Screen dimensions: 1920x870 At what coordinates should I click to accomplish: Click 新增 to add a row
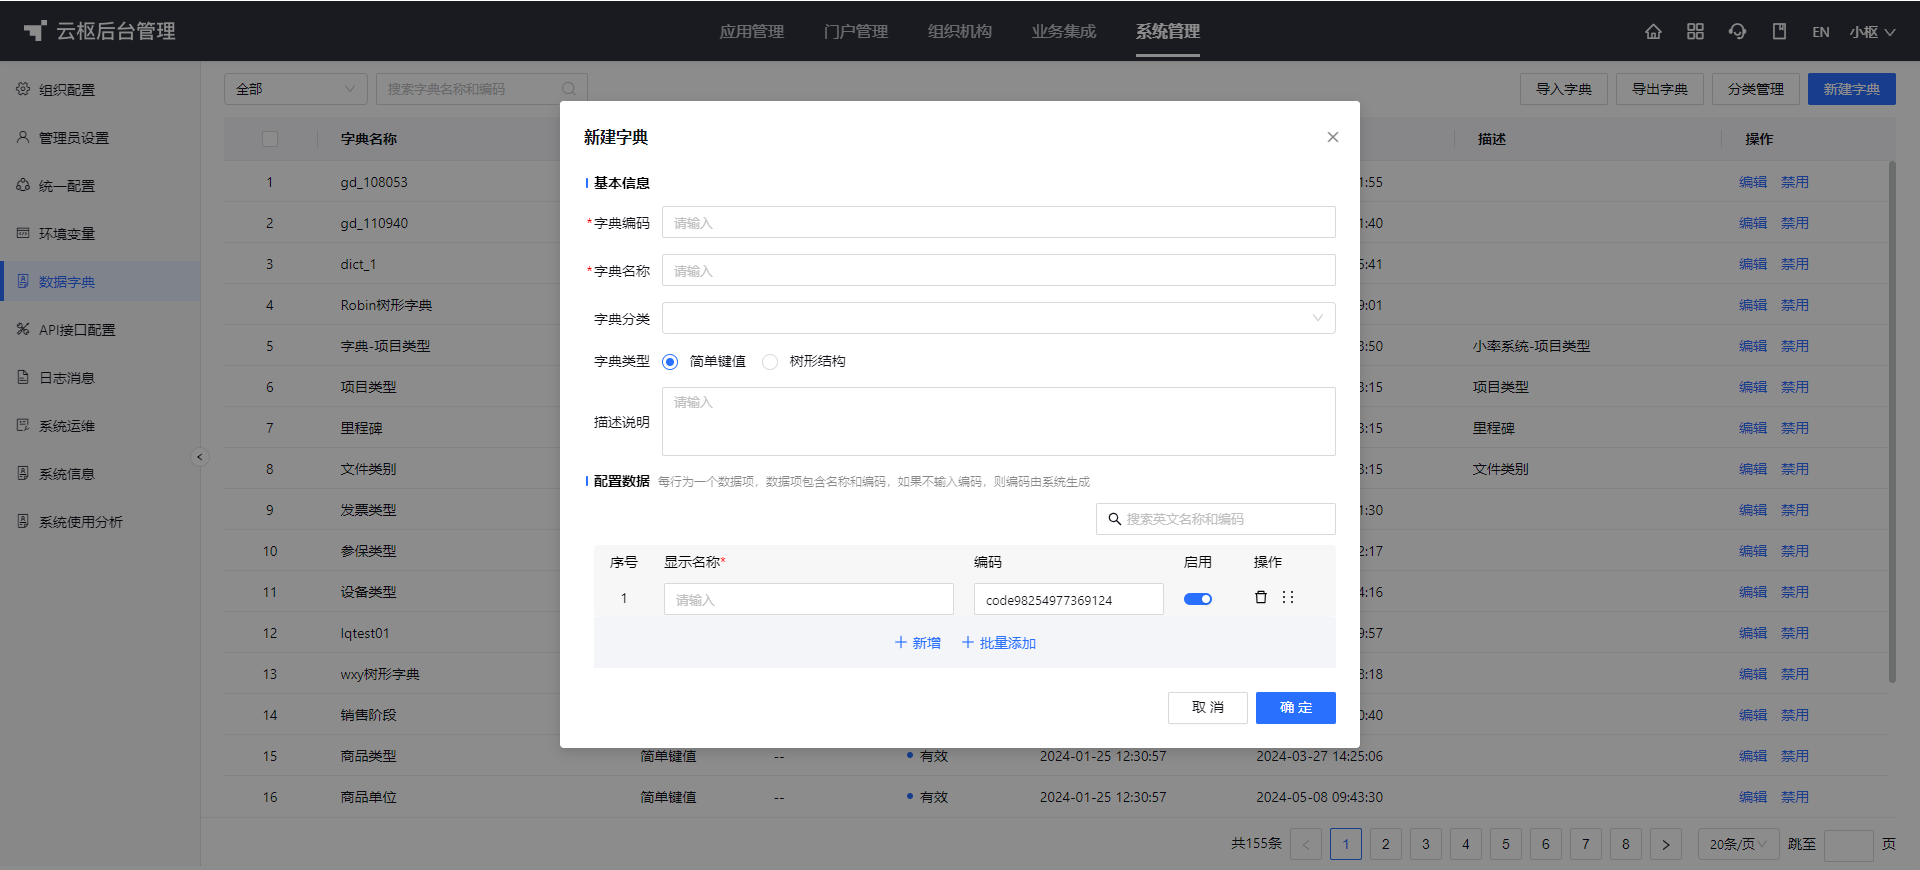[x=917, y=643]
